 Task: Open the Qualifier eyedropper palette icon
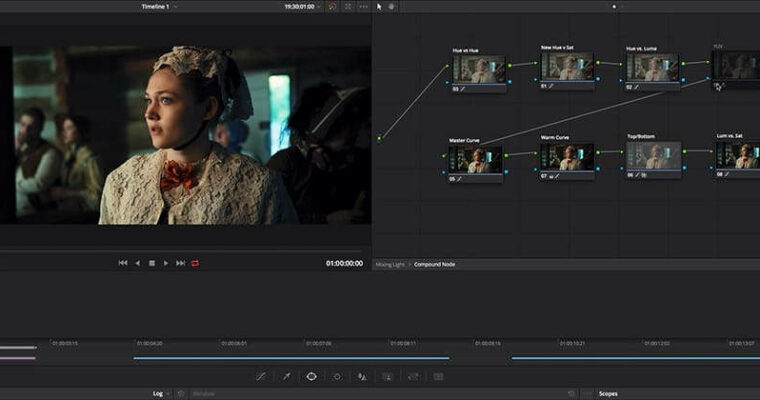[286, 376]
